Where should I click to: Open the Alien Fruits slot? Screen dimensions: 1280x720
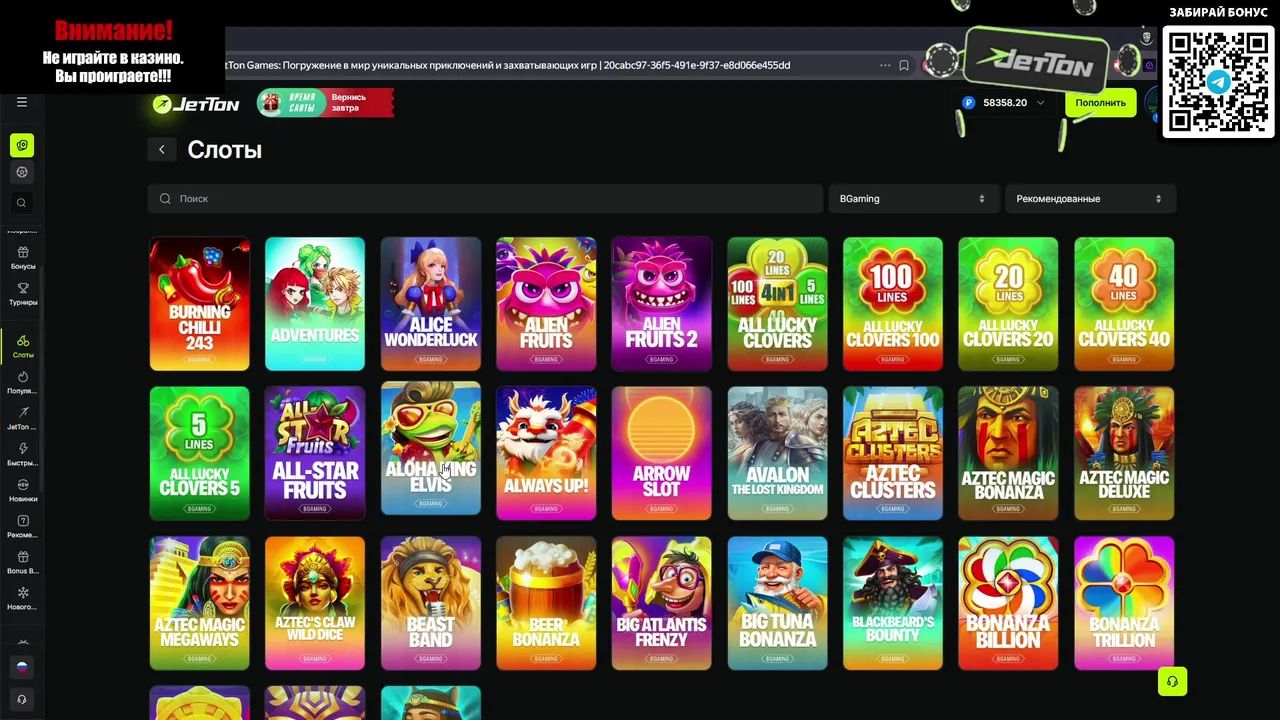(x=546, y=304)
